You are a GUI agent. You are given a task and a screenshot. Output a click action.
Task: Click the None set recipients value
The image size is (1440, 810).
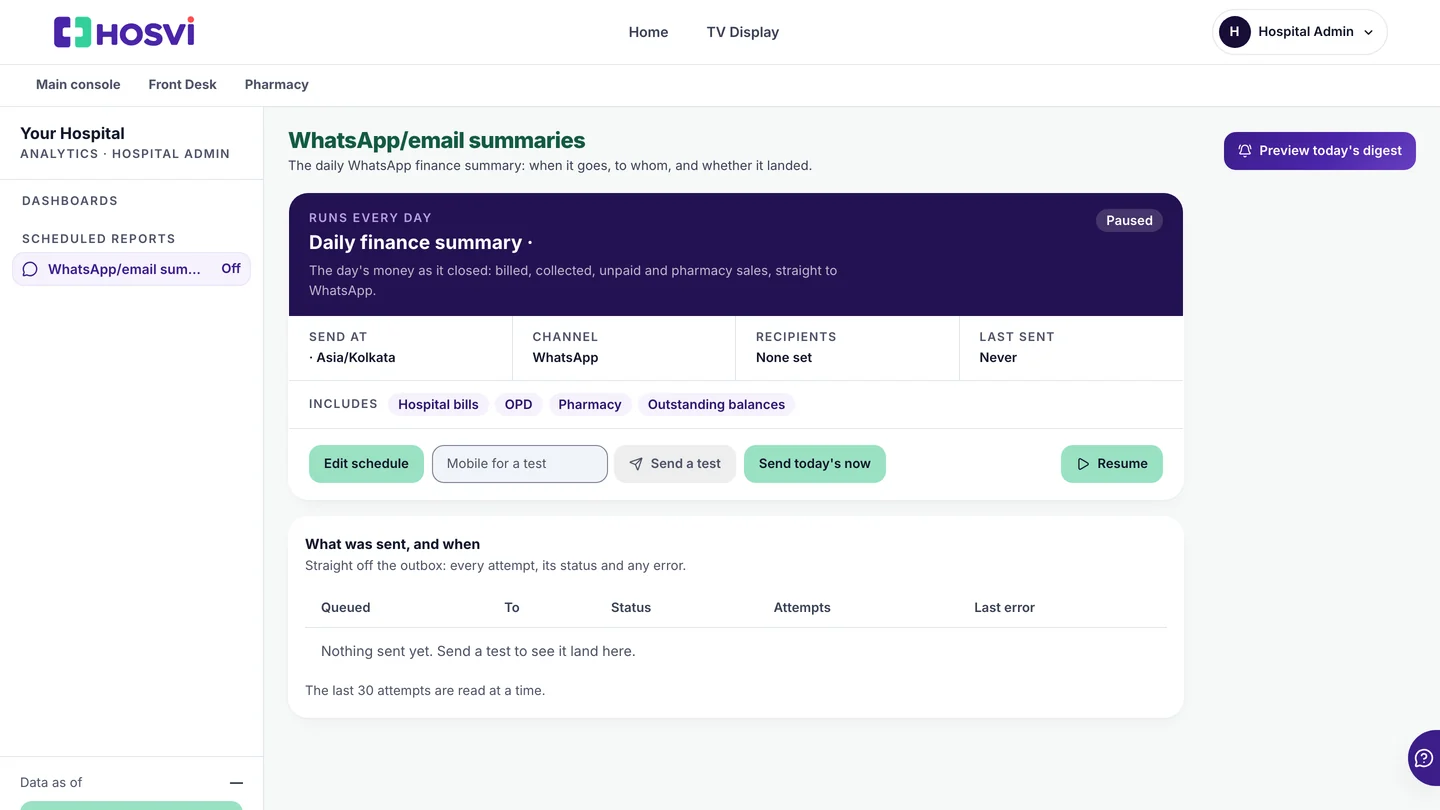[784, 358]
